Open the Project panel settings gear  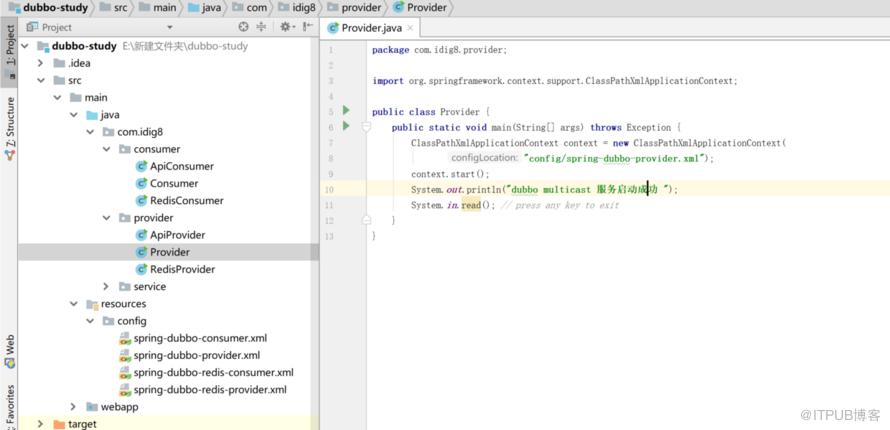[x=286, y=27]
